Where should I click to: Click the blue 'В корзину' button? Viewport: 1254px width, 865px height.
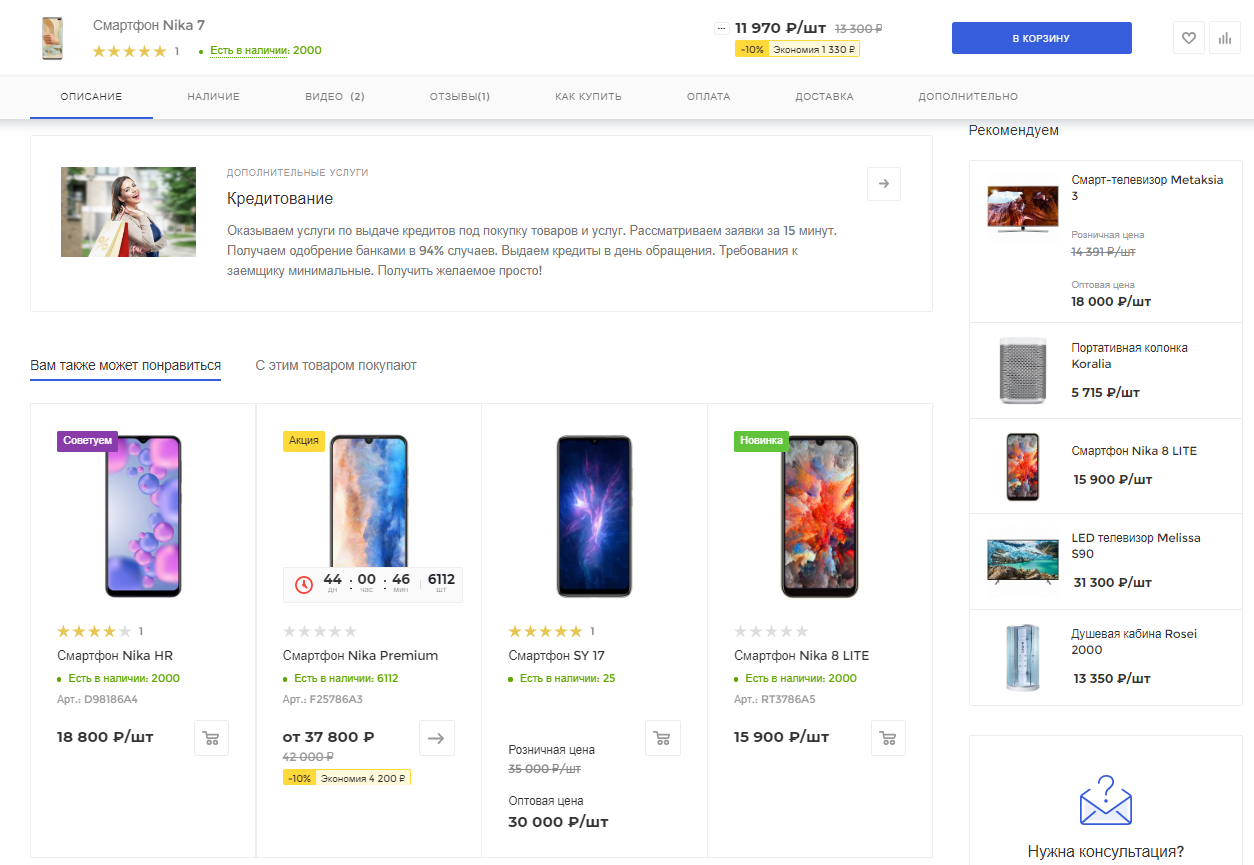(x=1041, y=38)
